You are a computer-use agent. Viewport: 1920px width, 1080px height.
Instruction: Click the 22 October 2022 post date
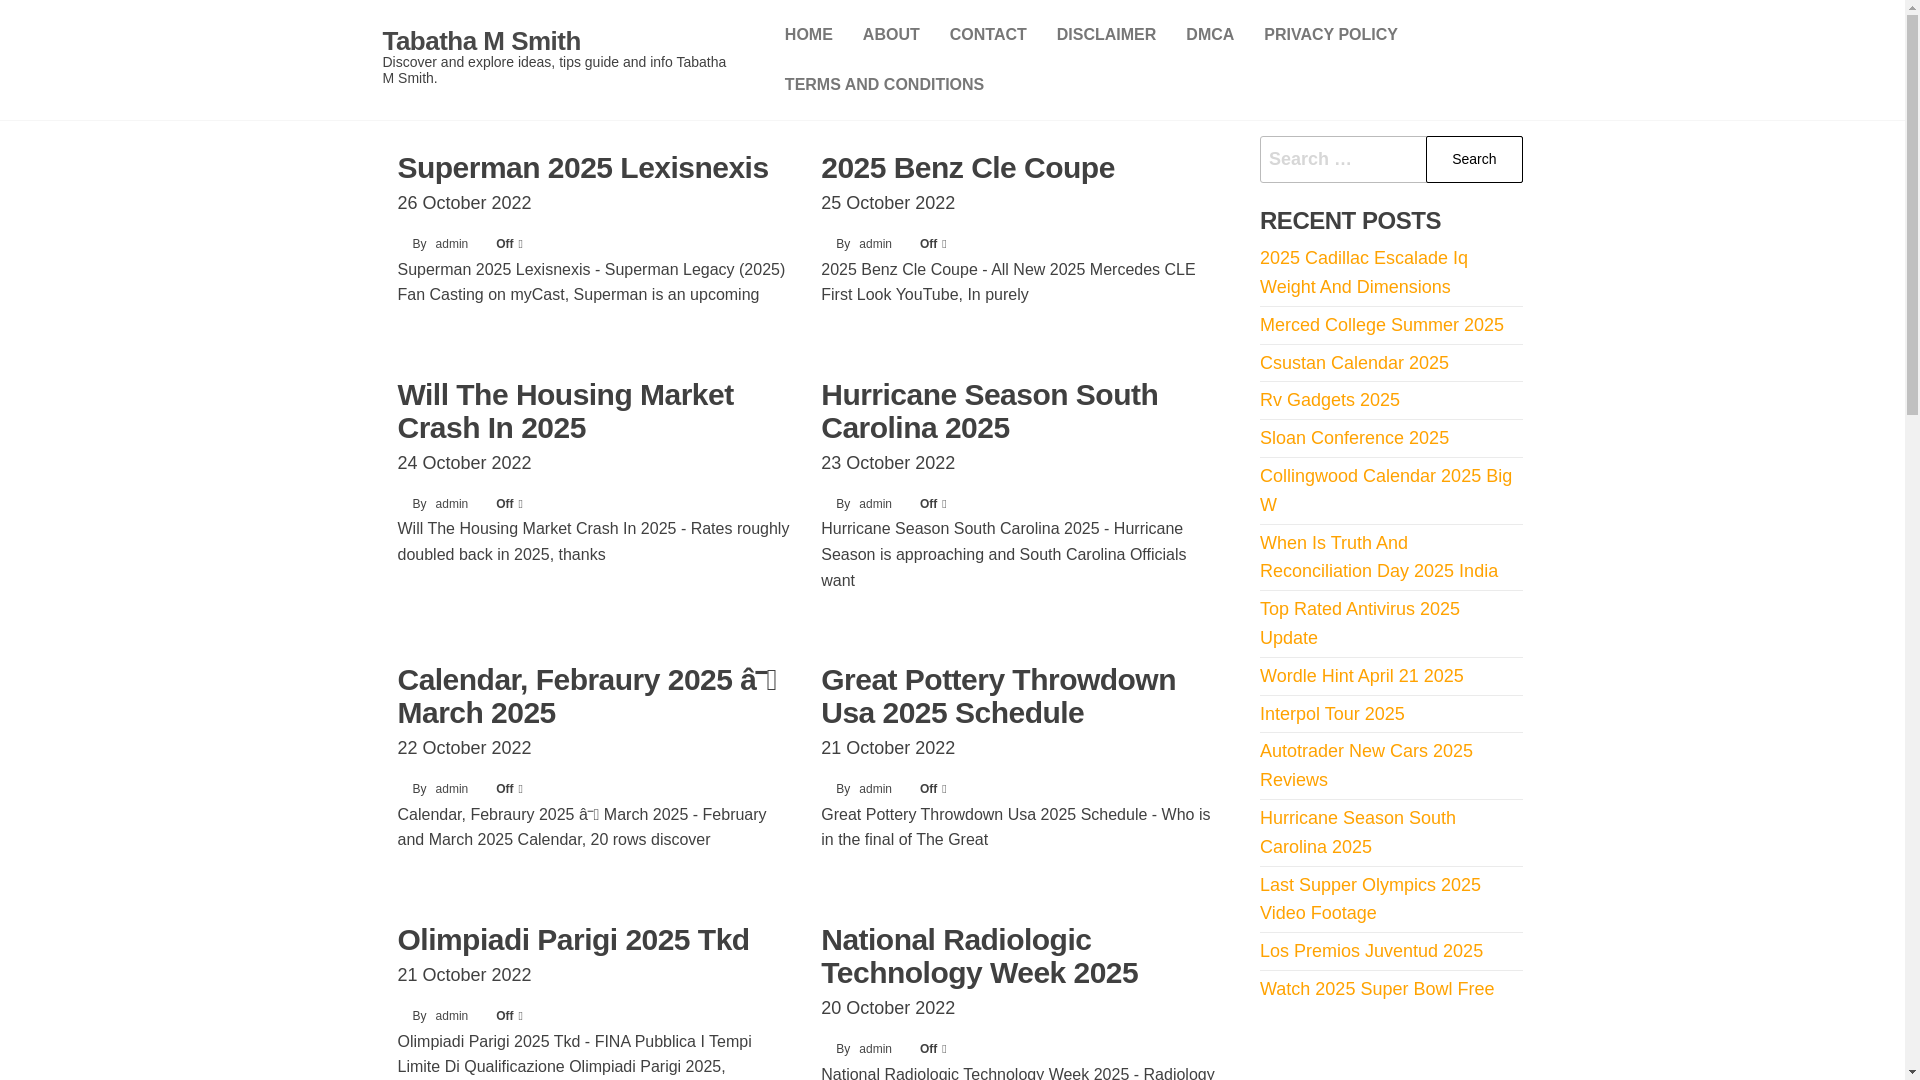pos(464,748)
